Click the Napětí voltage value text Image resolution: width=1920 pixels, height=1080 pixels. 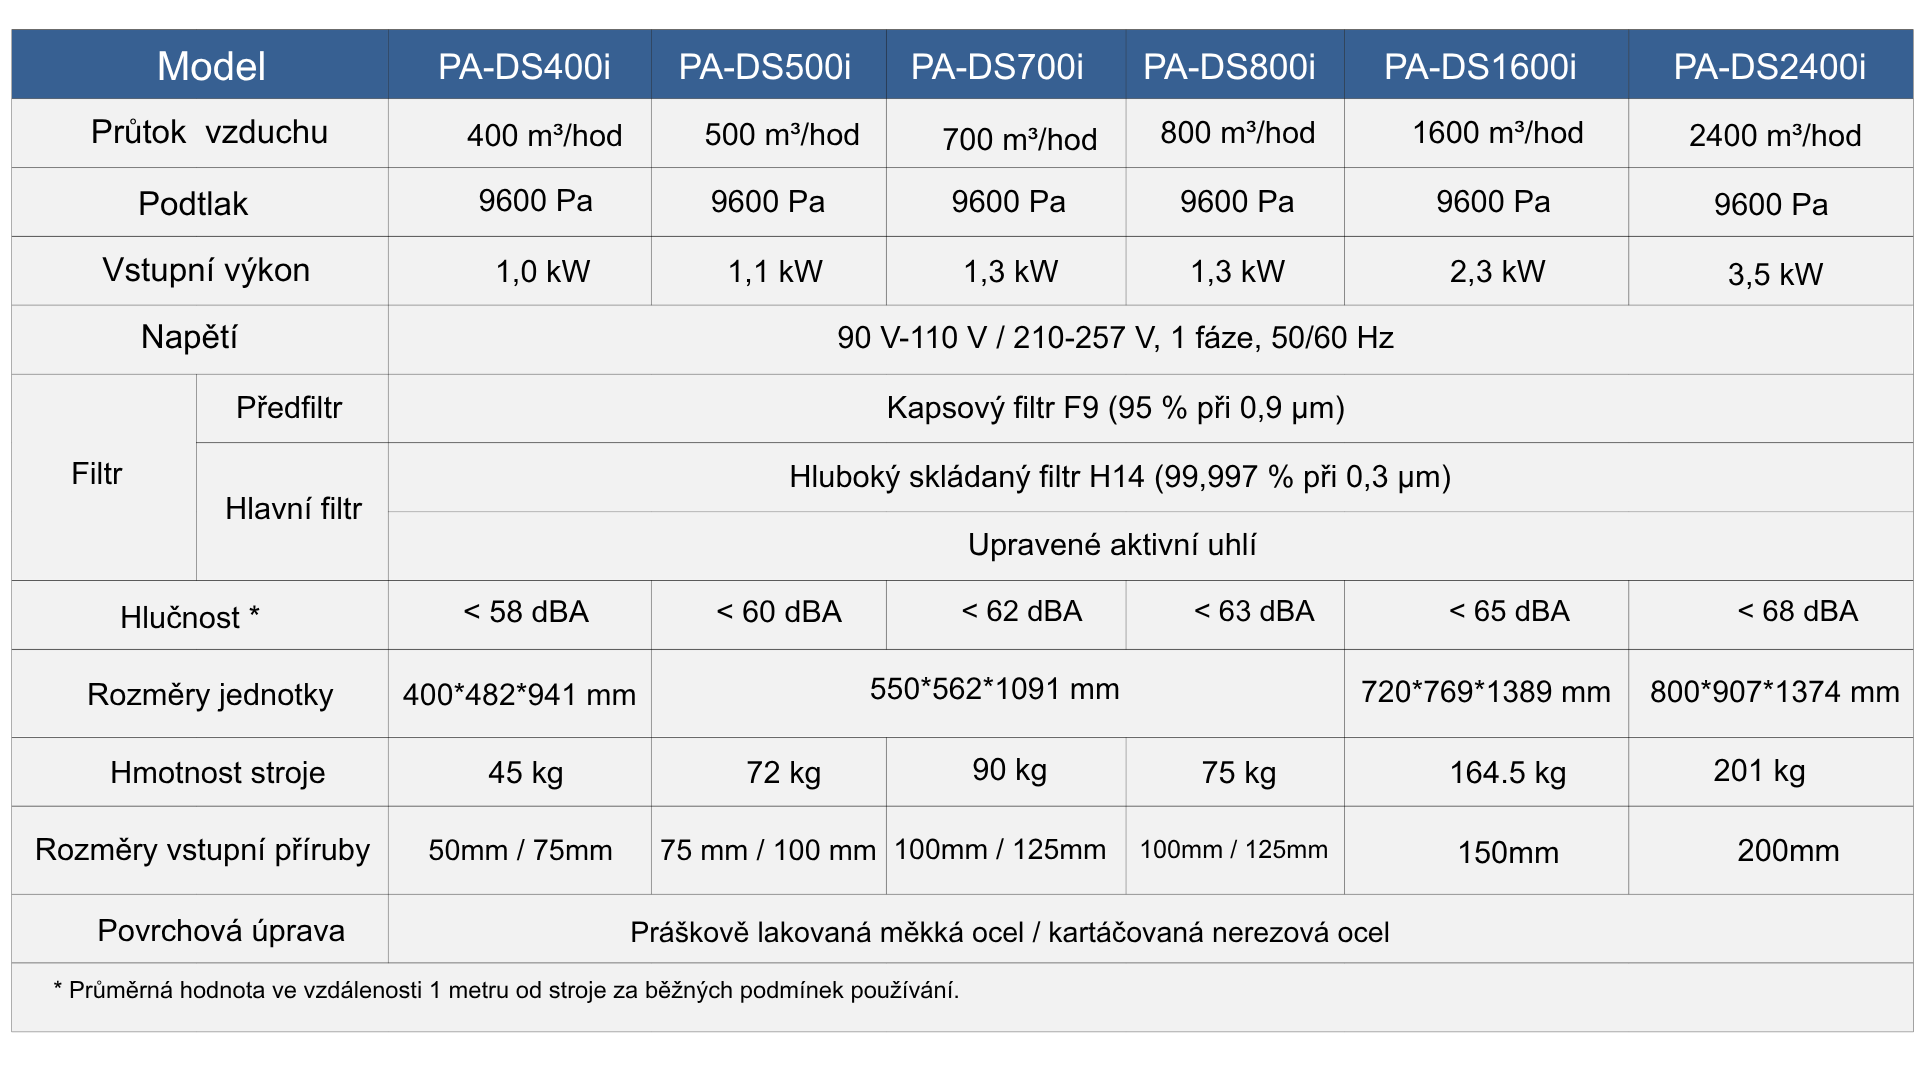pyautogui.click(x=1115, y=338)
